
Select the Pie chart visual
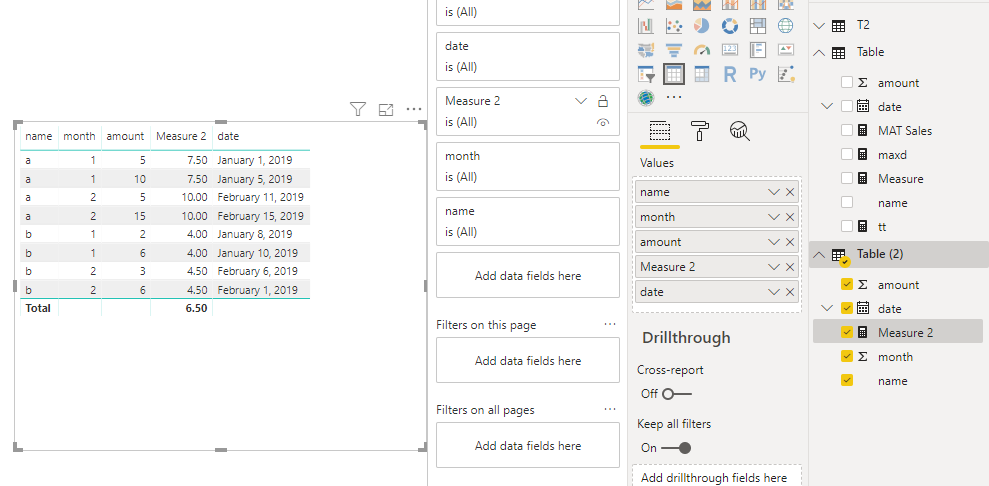click(701, 26)
